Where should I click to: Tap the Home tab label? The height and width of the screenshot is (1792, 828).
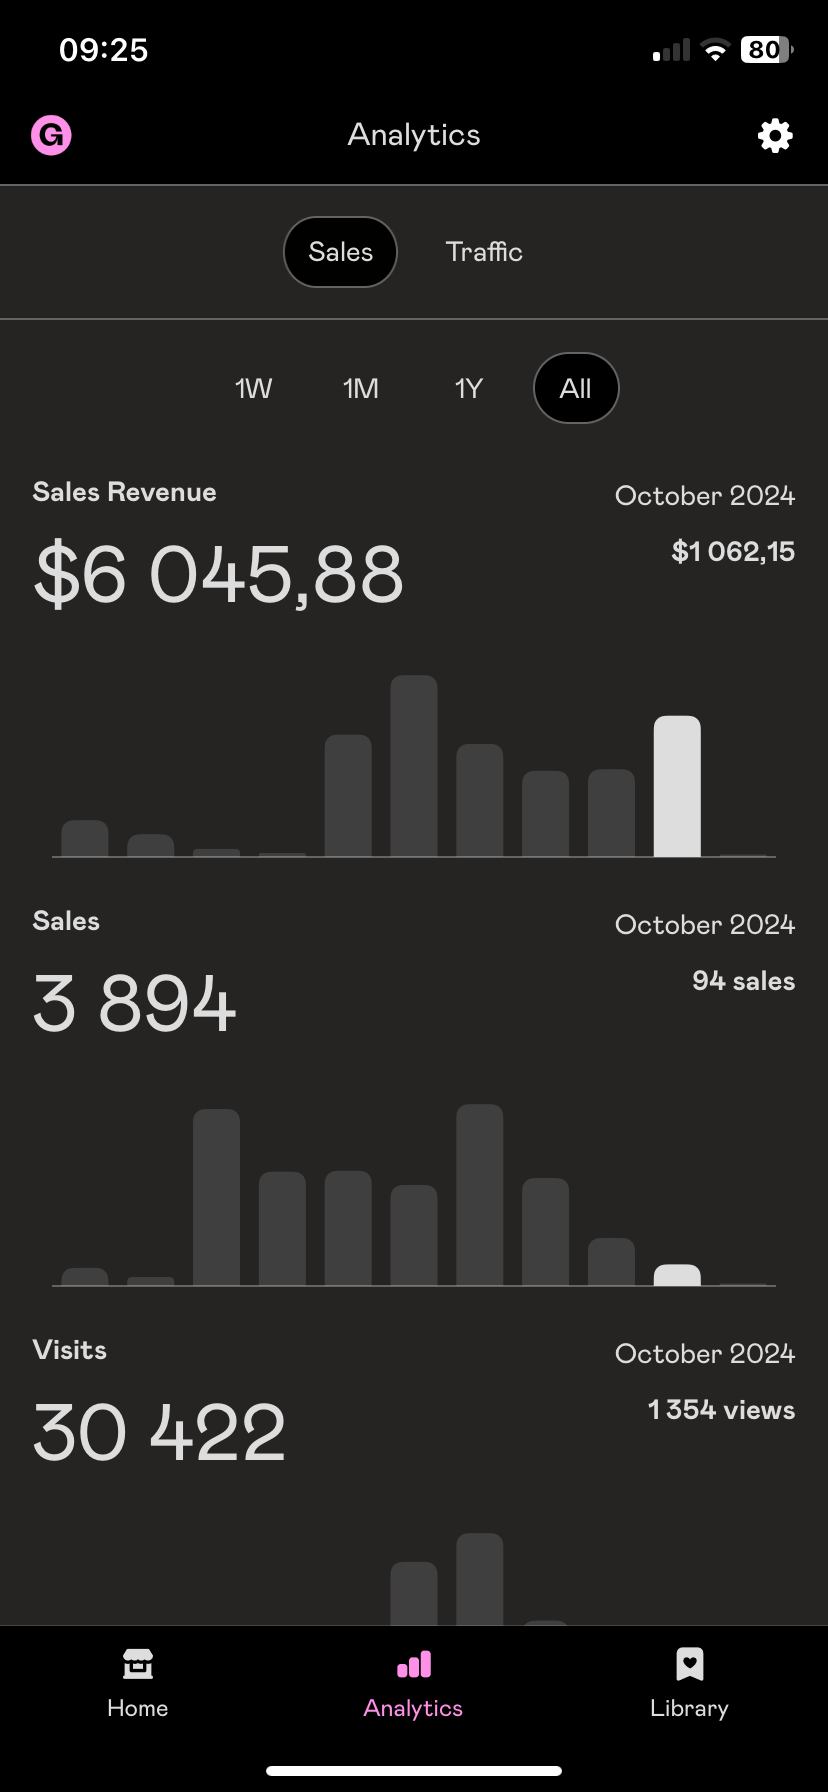point(138,1708)
